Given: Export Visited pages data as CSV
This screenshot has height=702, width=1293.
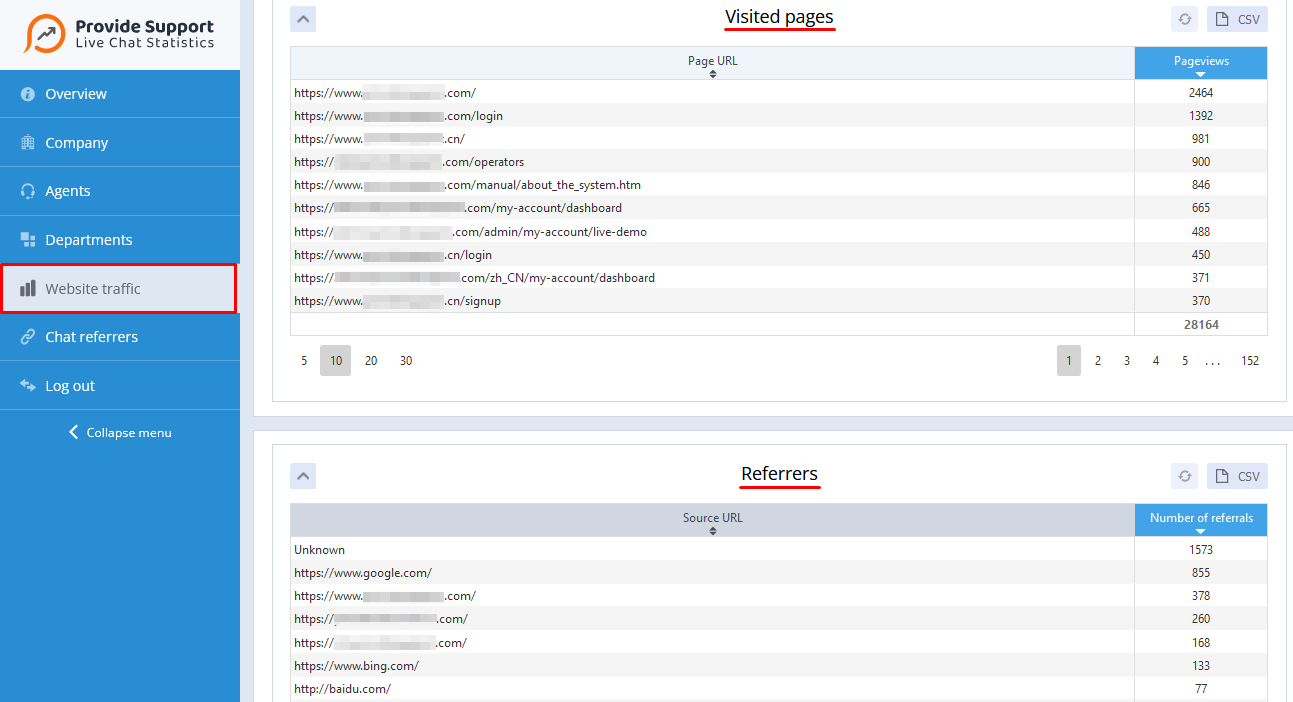Looking at the screenshot, I should pyautogui.click(x=1237, y=18).
